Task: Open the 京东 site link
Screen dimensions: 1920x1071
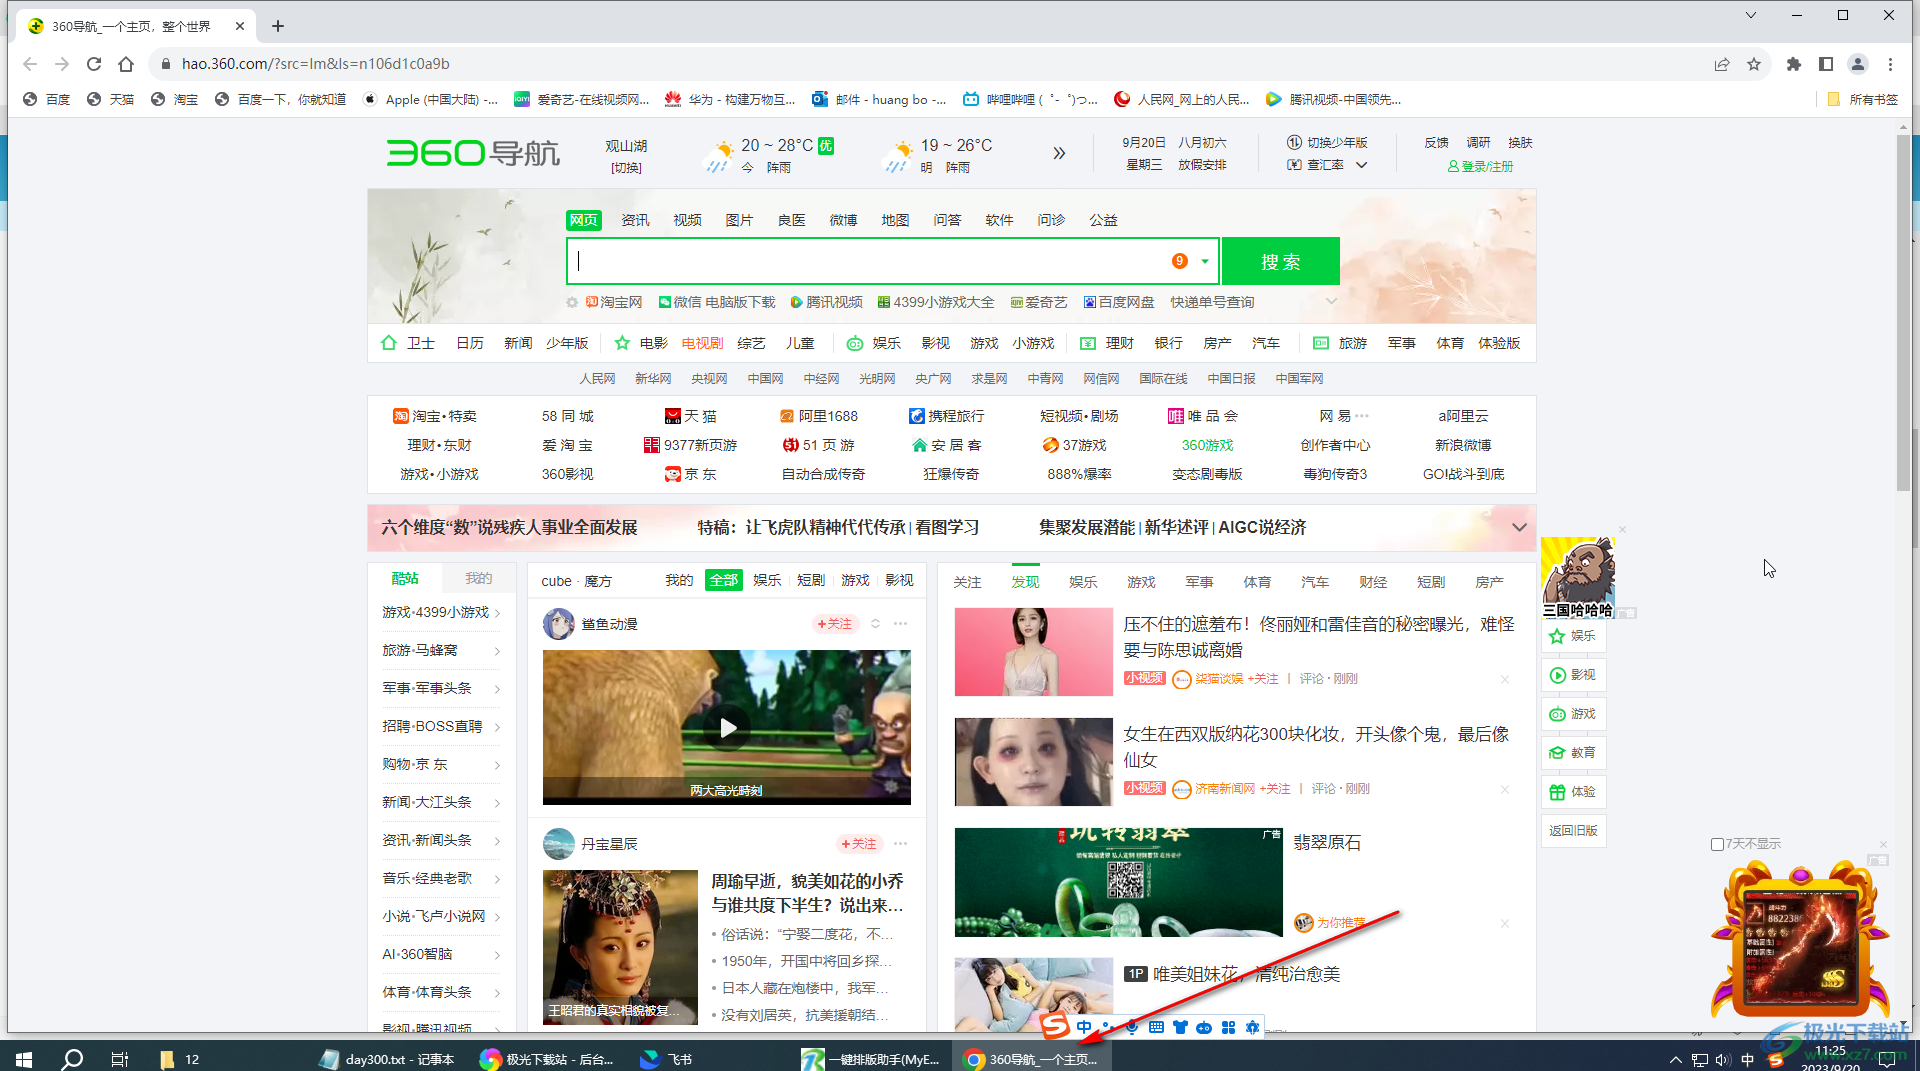Action: coord(691,474)
